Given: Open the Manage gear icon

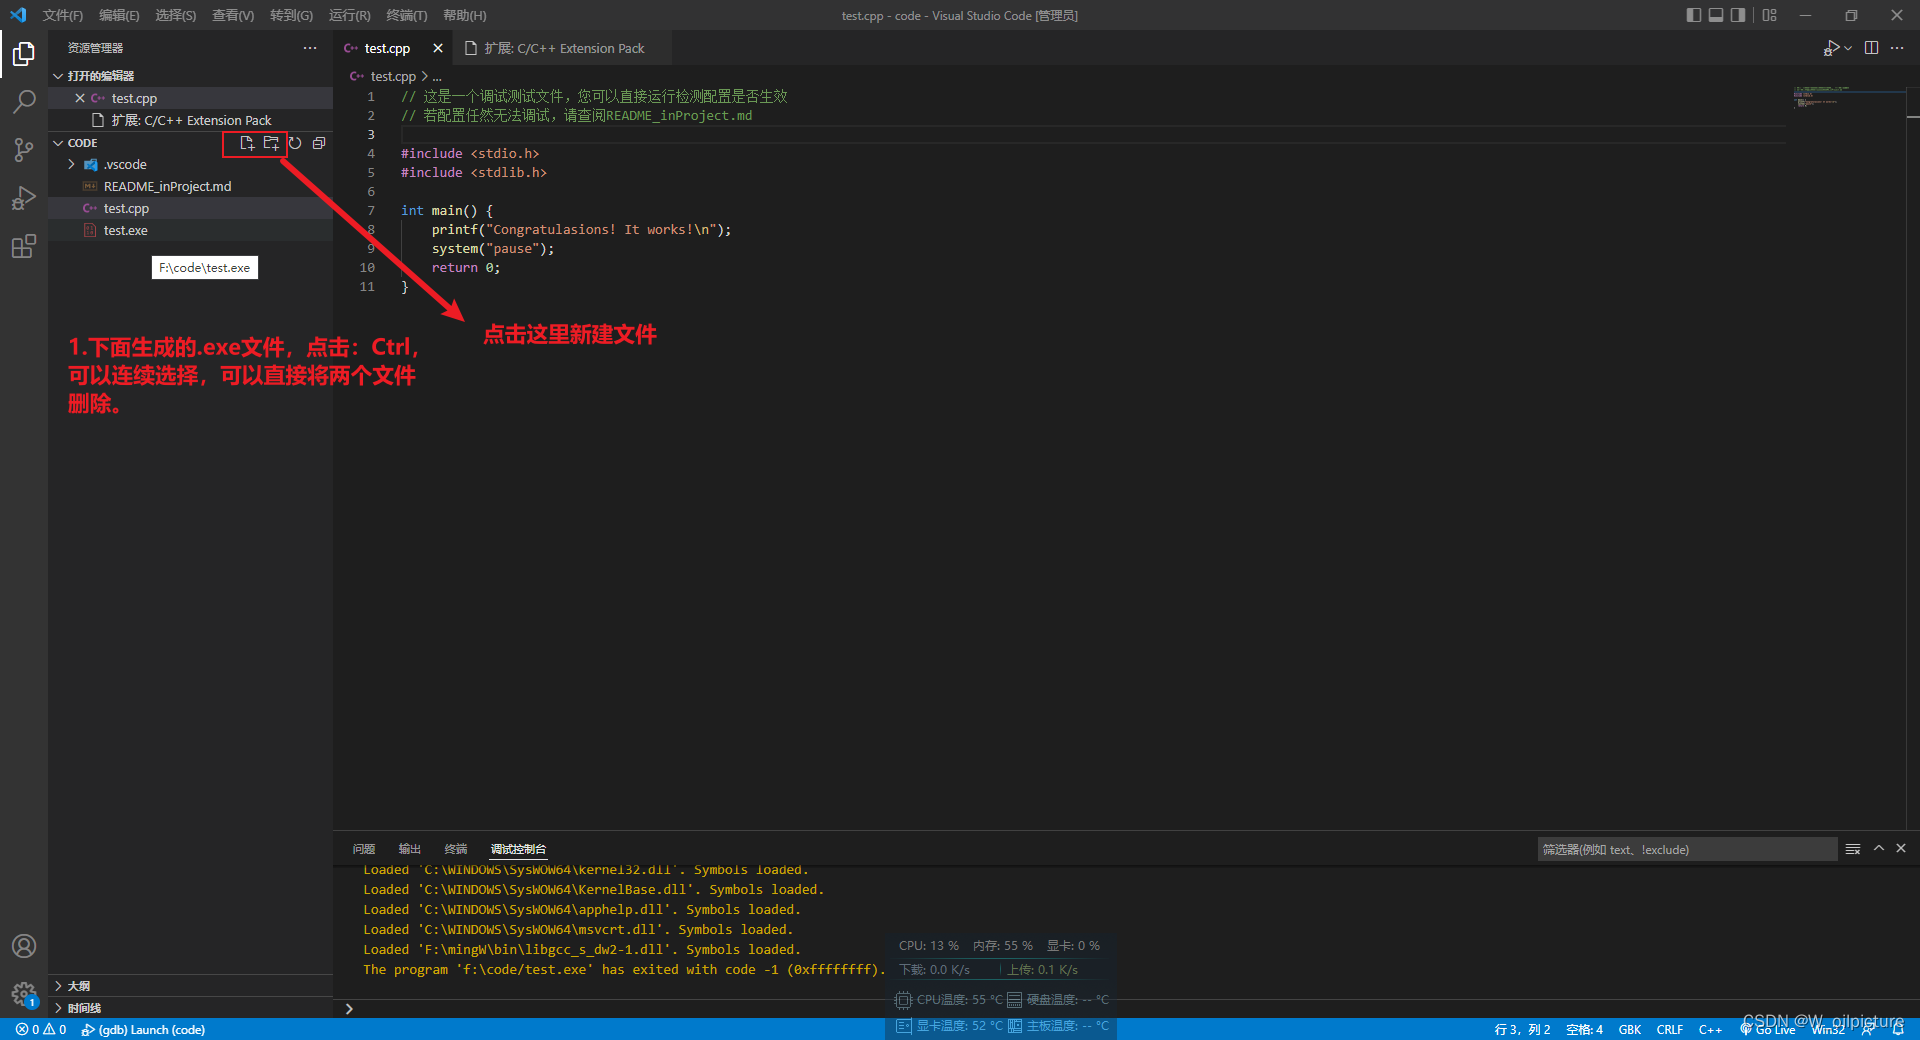Looking at the screenshot, I should [x=24, y=994].
